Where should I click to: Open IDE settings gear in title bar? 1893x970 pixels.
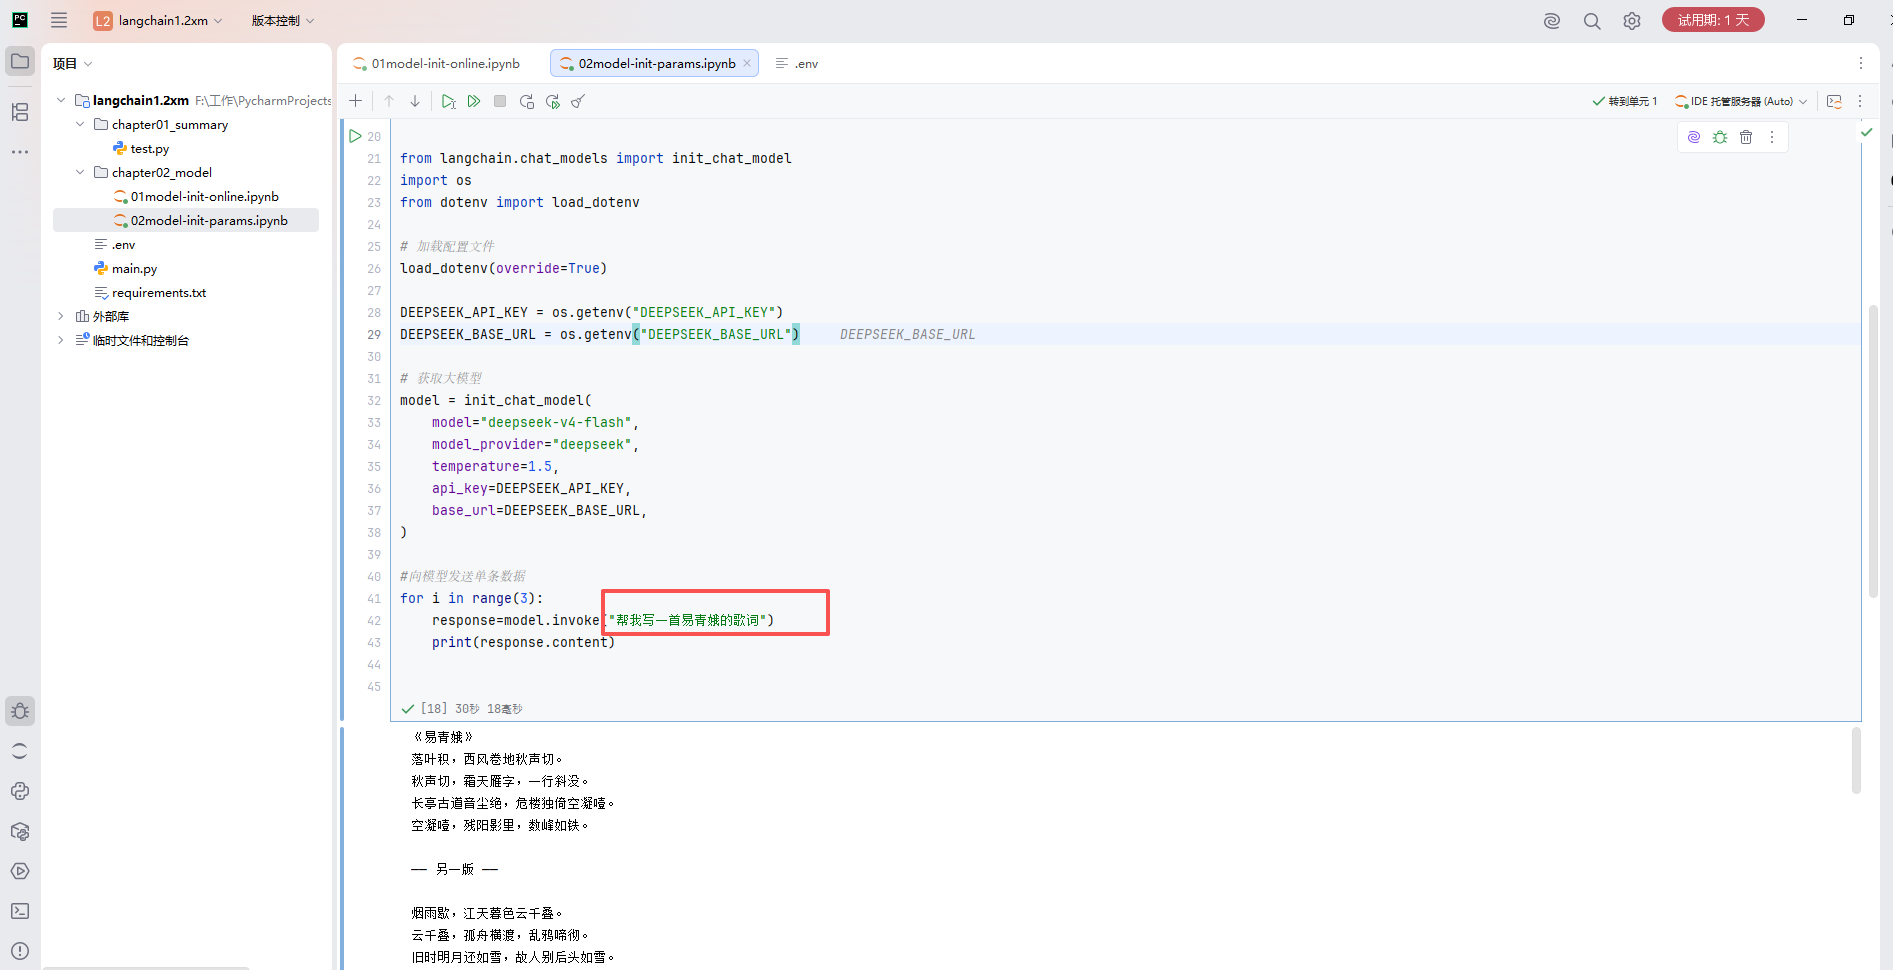pos(1632,21)
